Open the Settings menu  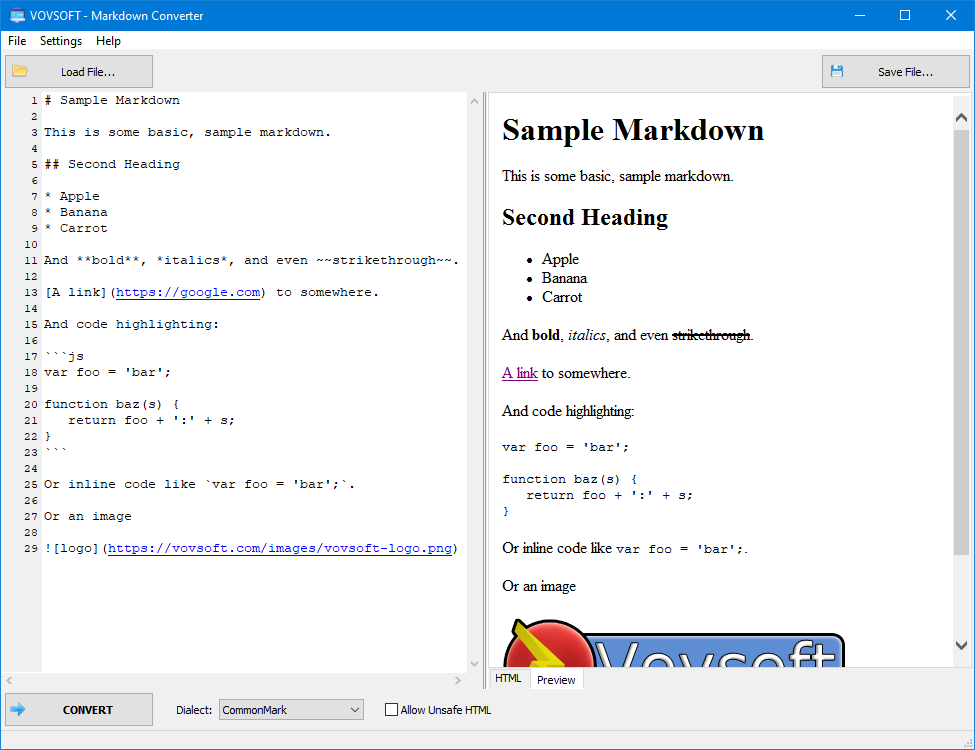click(x=61, y=40)
